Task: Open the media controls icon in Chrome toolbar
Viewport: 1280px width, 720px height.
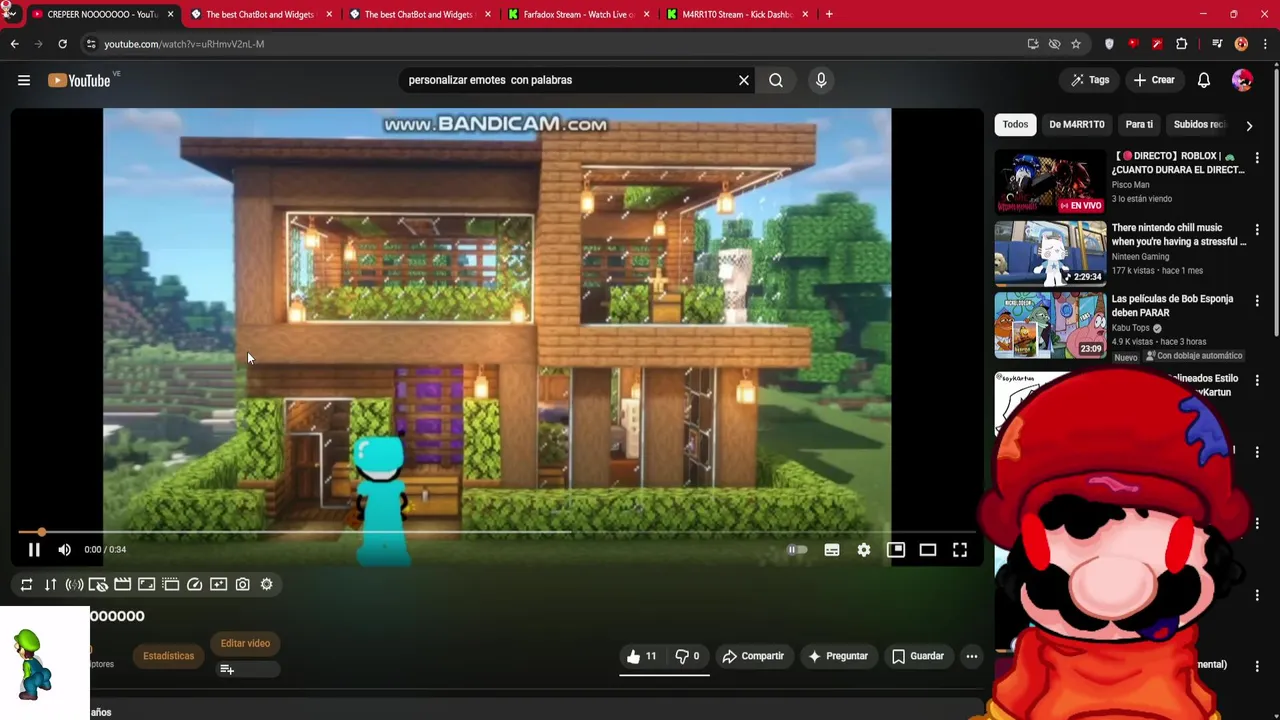Action: 1217,44
